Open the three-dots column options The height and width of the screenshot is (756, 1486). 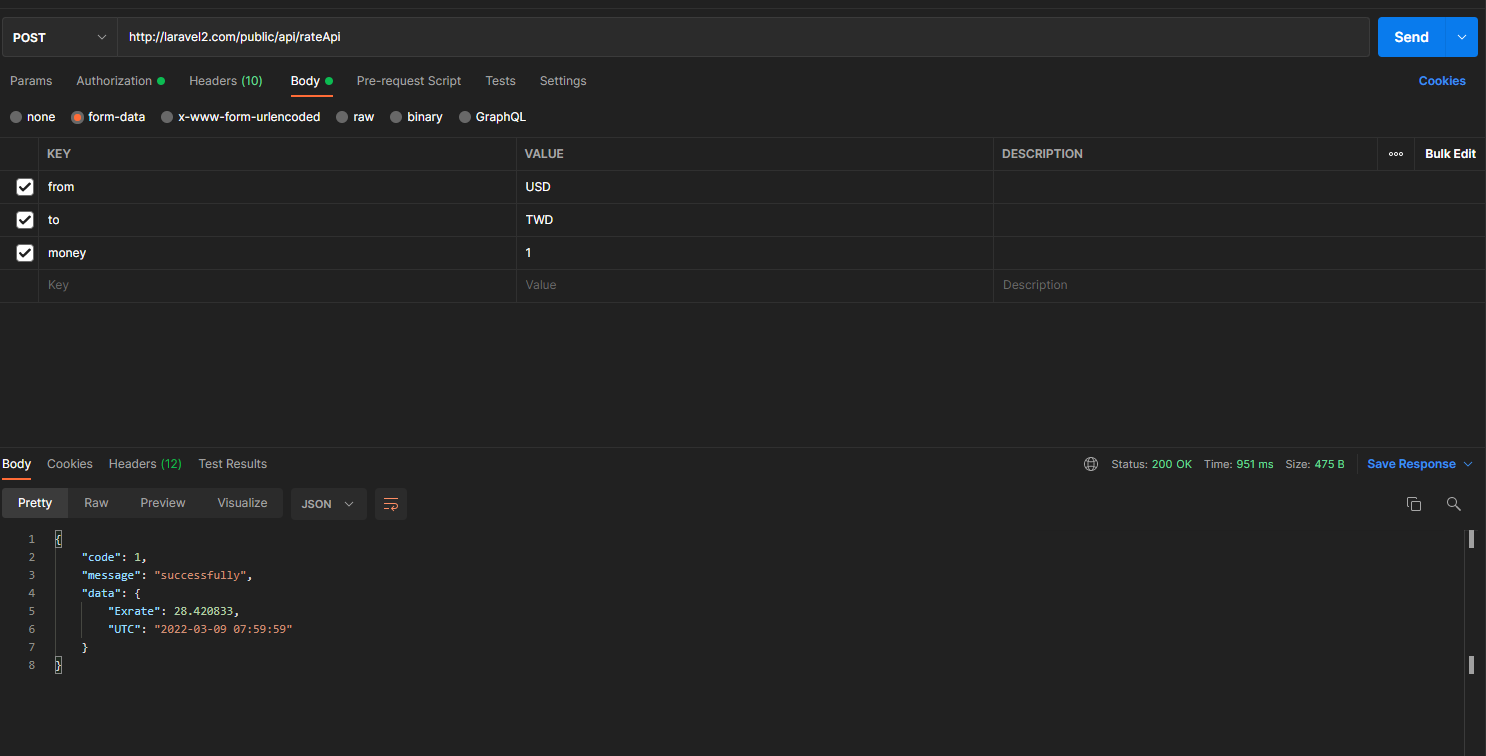point(1395,154)
